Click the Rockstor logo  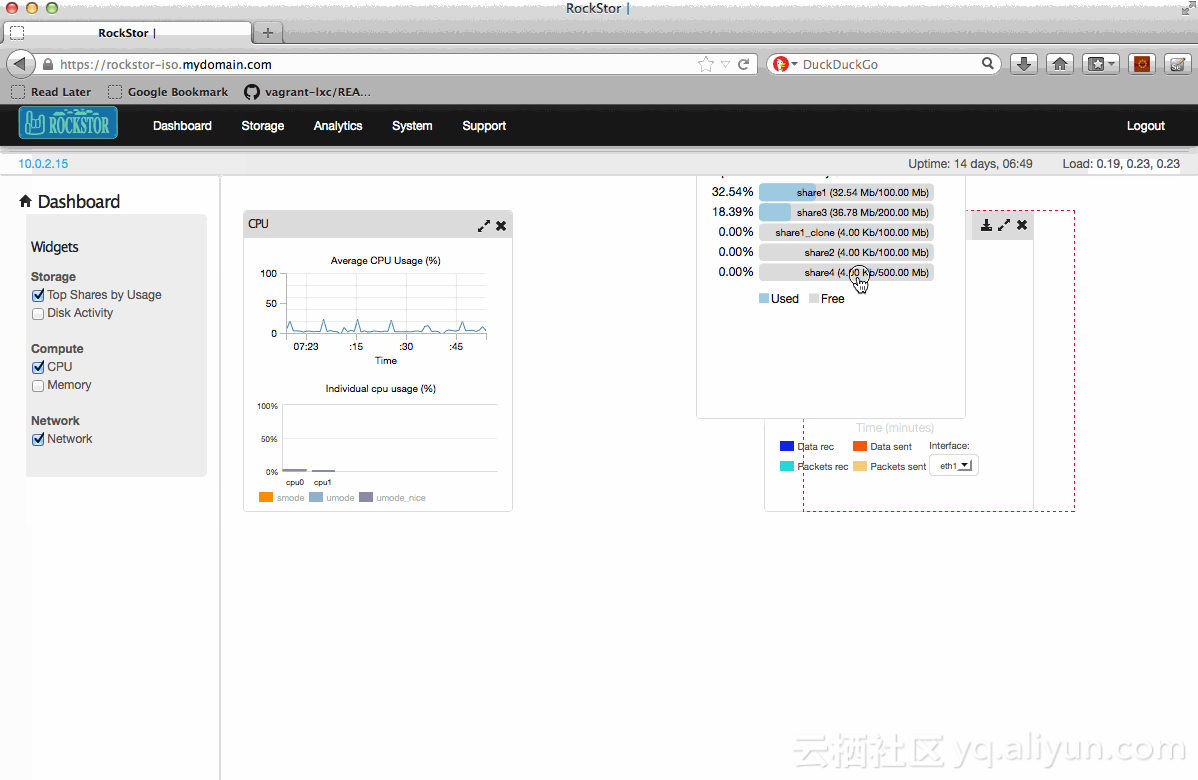[x=69, y=123]
